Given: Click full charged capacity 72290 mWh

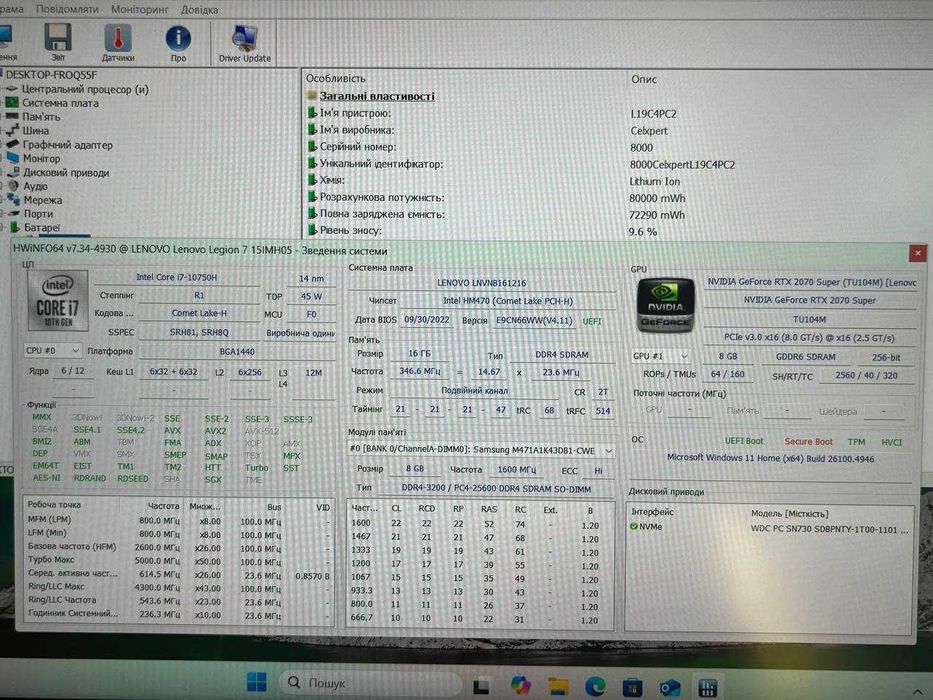Looking at the screenshot, I should tap(656, 215).
